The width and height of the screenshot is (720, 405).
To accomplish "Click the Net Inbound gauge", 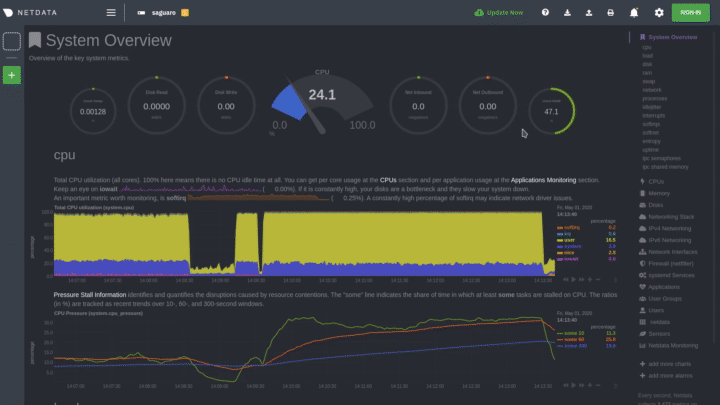I will [418, 106].
